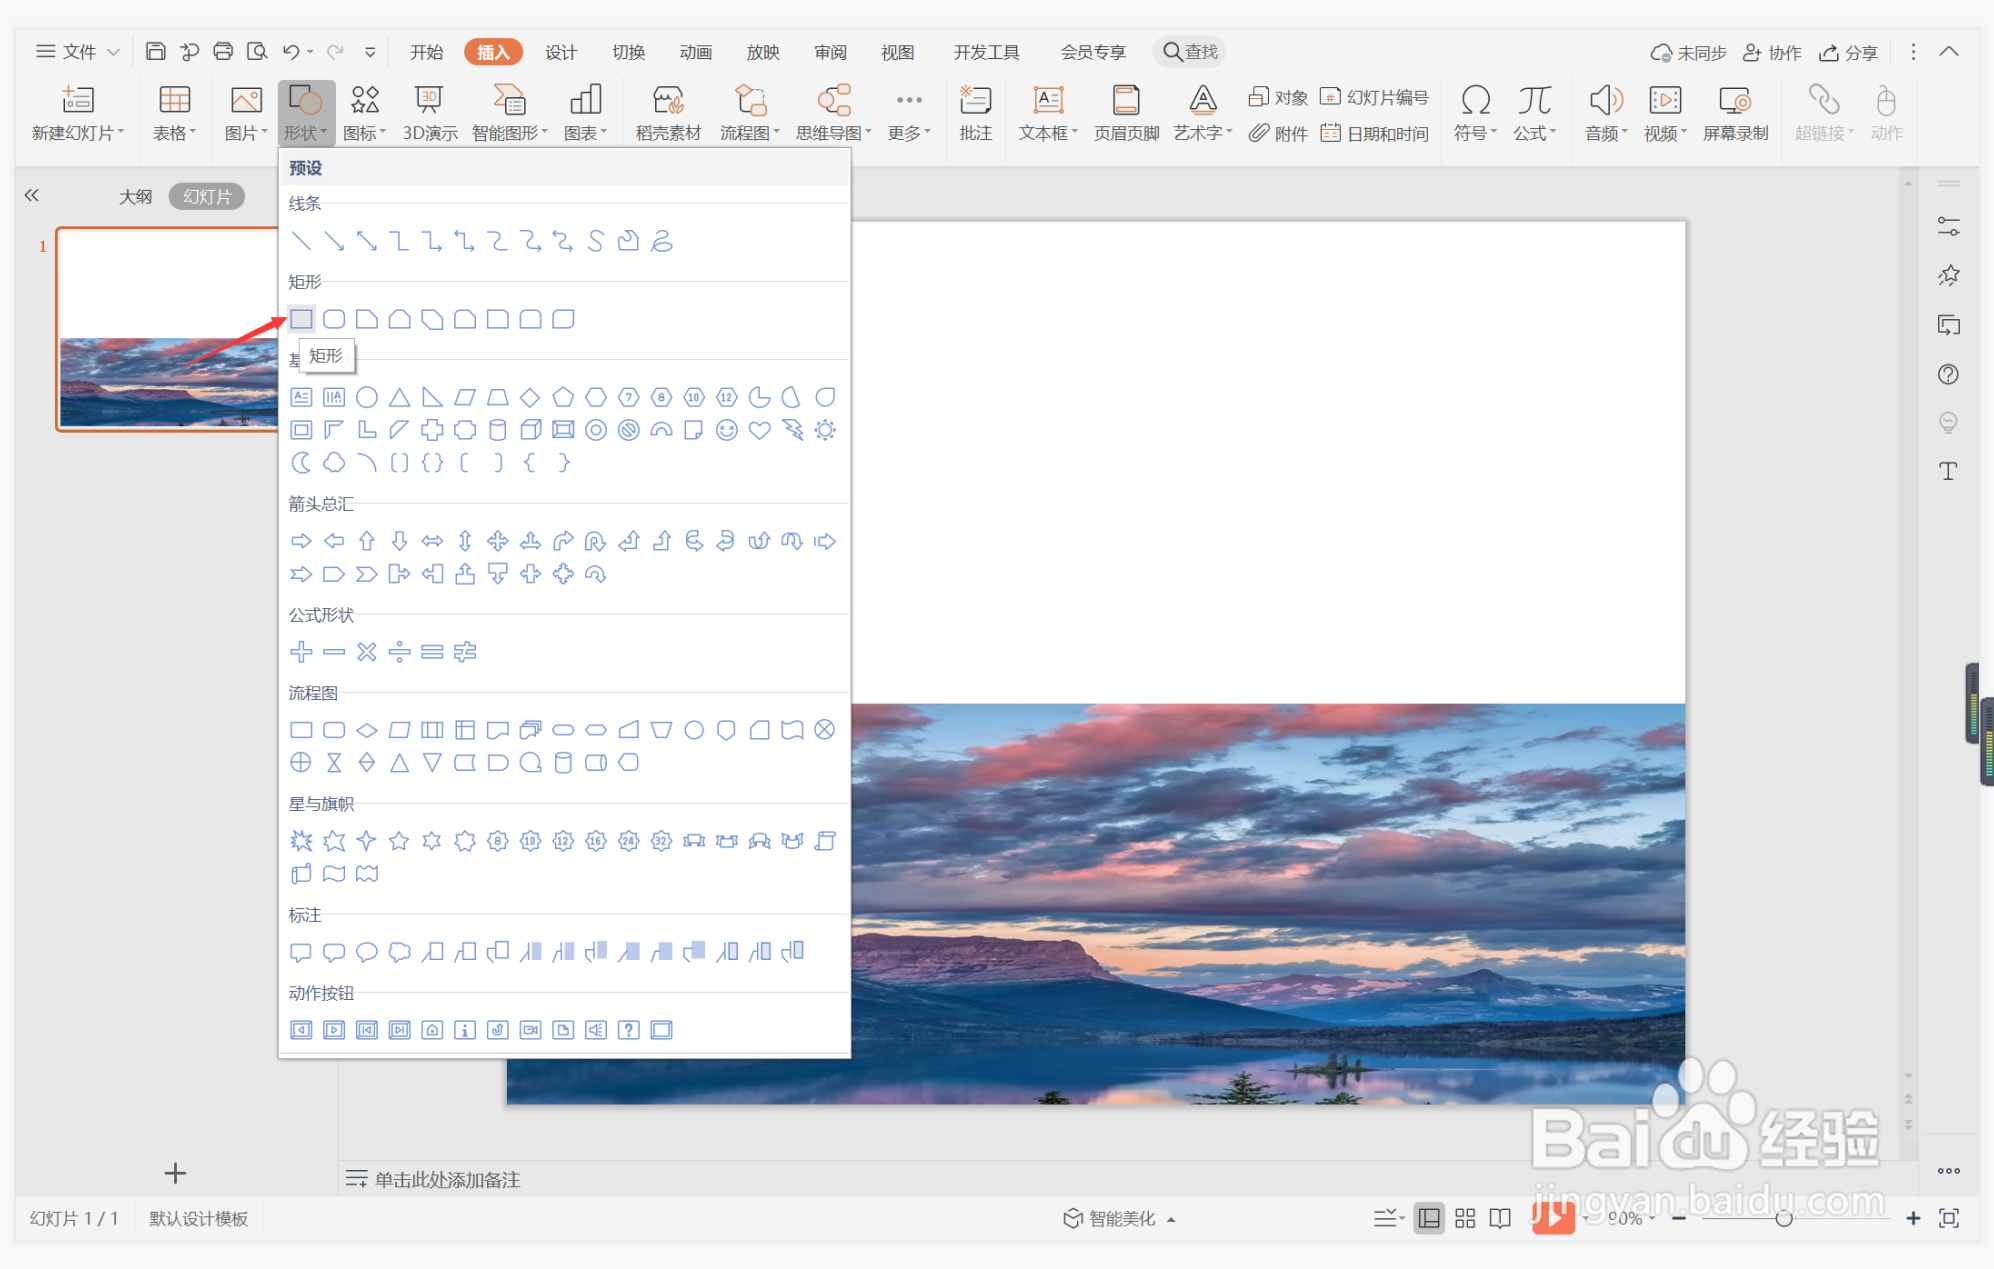Expand 智能美化 options in status bar
1994x1269 pixels.
click(1171, 1219)
